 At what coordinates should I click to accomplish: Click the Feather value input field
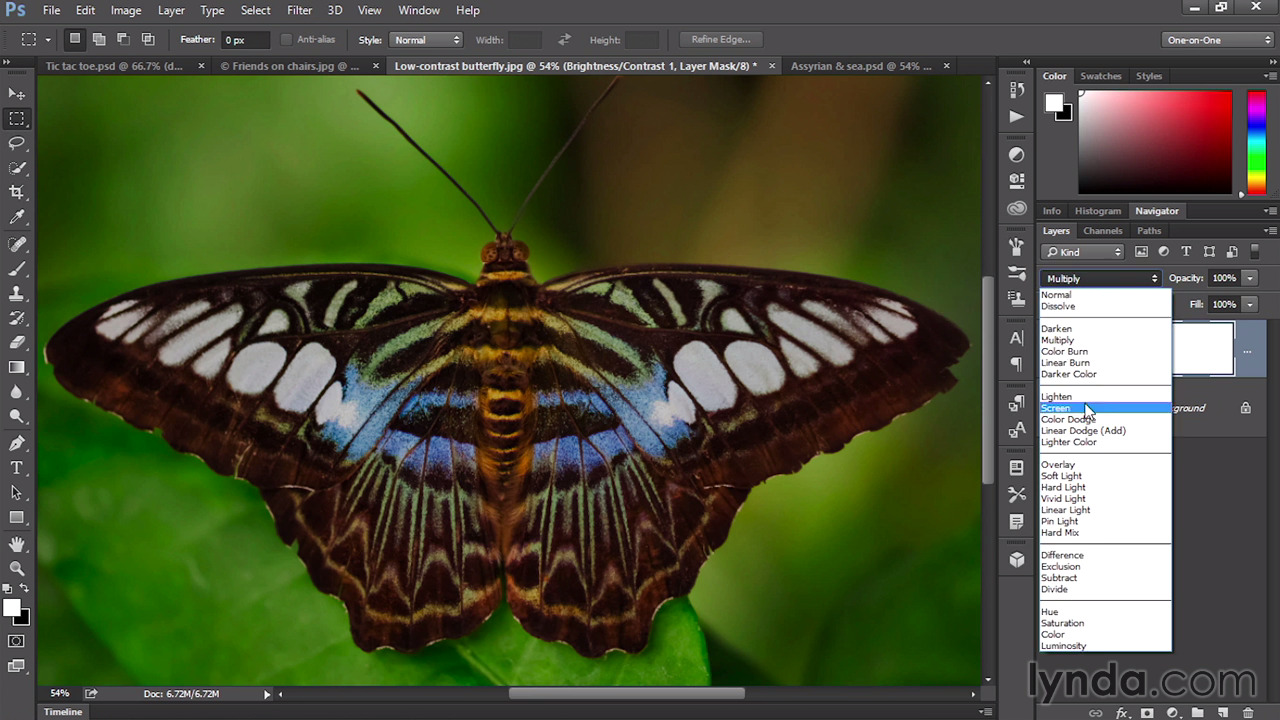tap(245, 40)
